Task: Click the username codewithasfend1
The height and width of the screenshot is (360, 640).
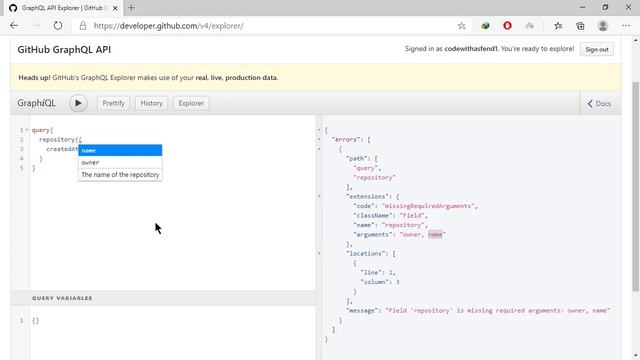Action: pyautogui.click(x=471, y=49)
